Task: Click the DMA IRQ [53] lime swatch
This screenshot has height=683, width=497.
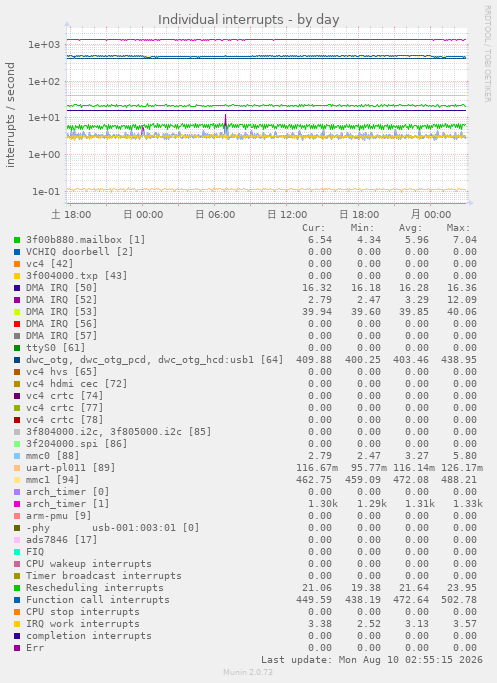Action: [x=17, y=312]
